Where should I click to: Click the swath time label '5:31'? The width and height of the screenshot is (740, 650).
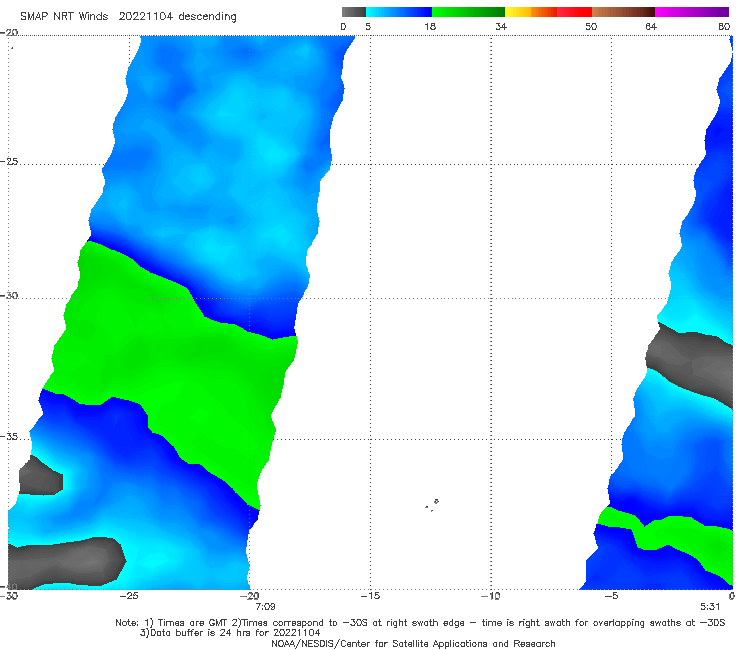[x=710, y=607]
